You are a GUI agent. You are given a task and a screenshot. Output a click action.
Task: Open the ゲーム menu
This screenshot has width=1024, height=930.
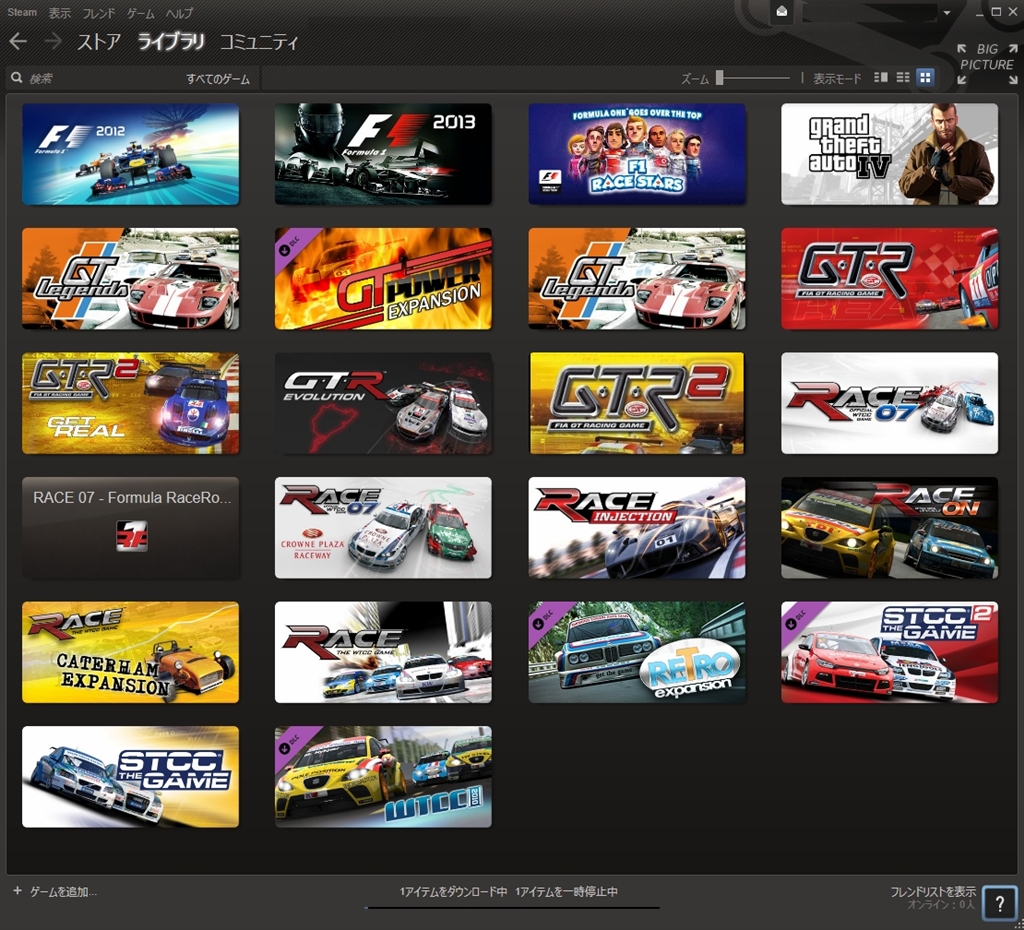point(140,12)
